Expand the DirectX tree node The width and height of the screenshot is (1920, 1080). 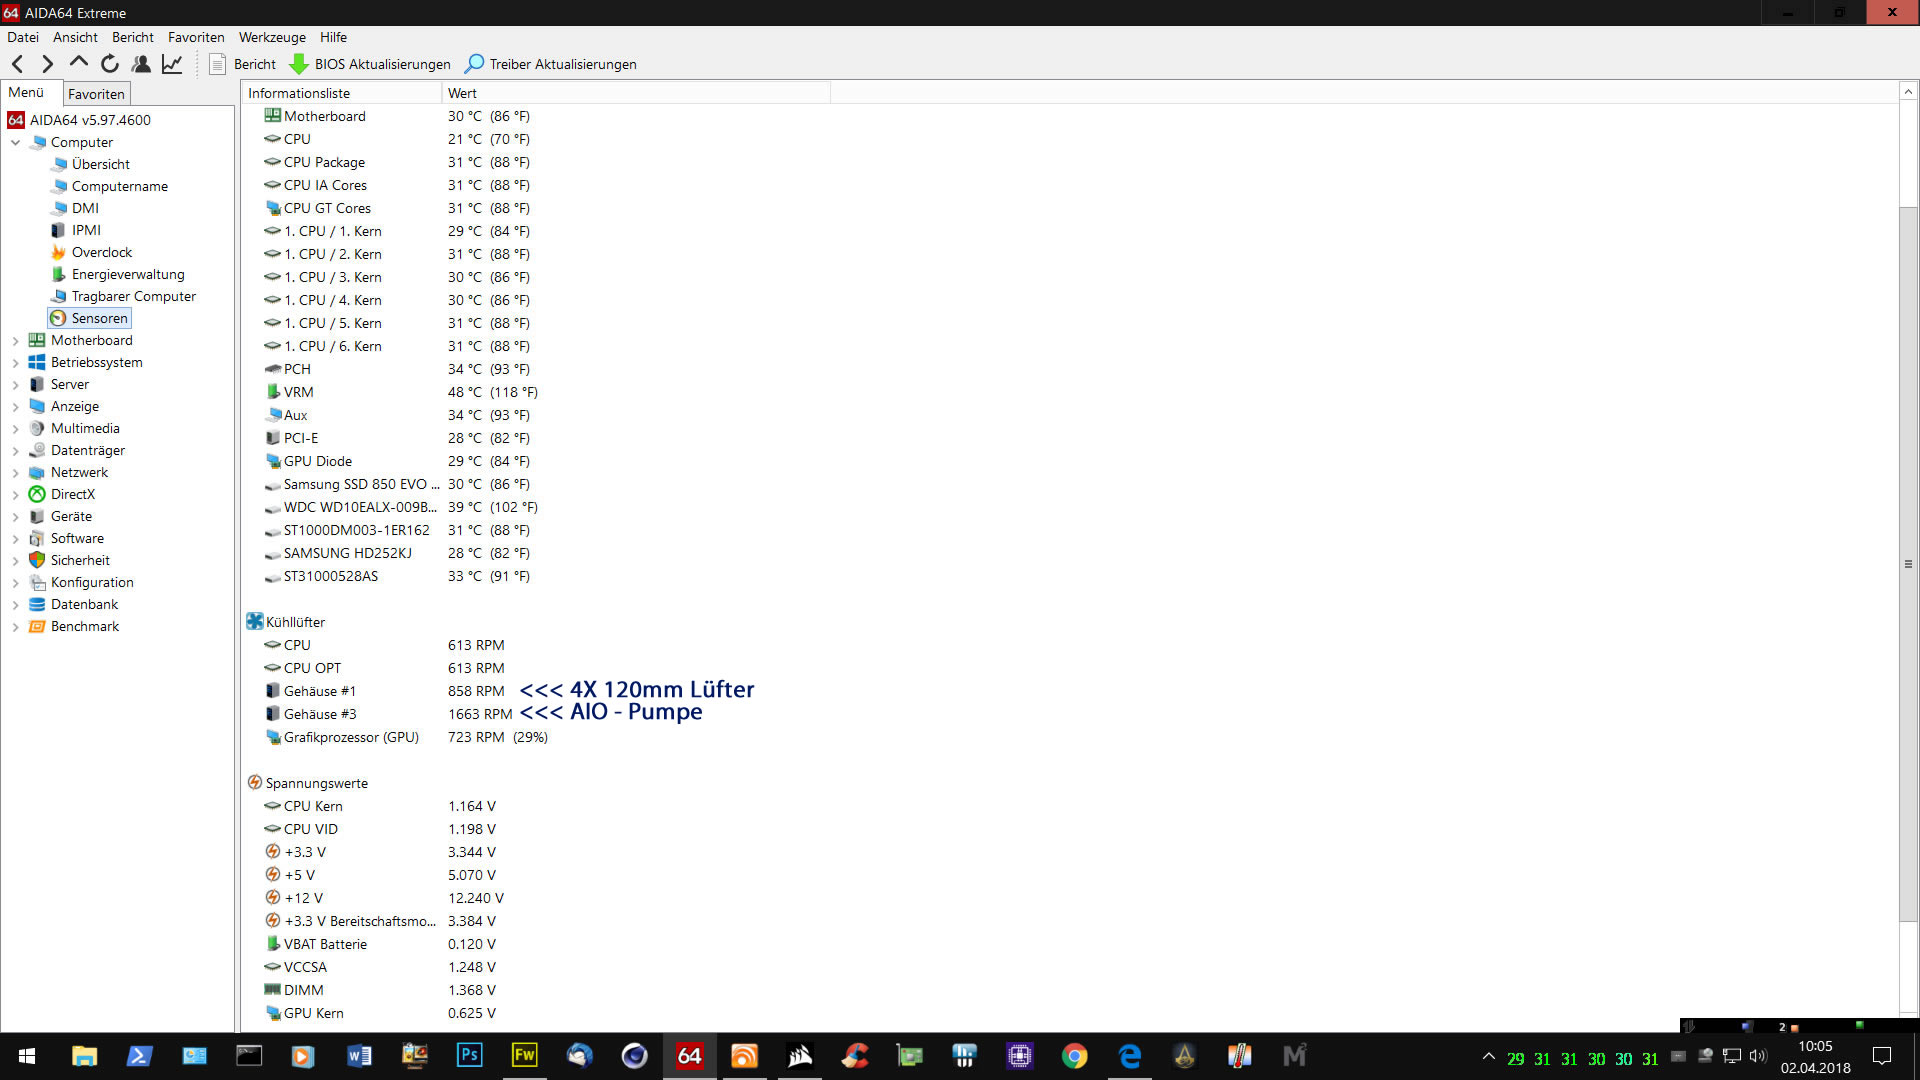coord(15,495)
